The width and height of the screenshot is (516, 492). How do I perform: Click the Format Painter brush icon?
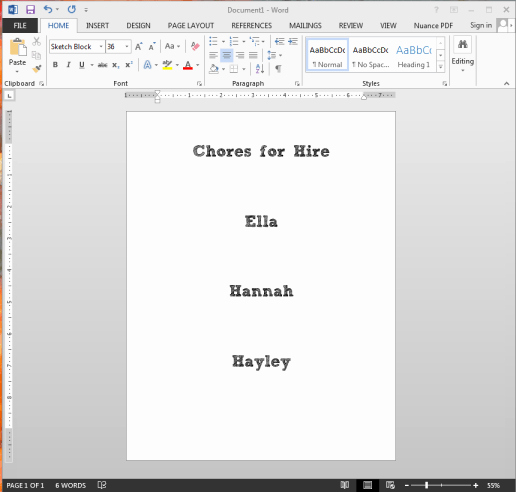(37, 69)
